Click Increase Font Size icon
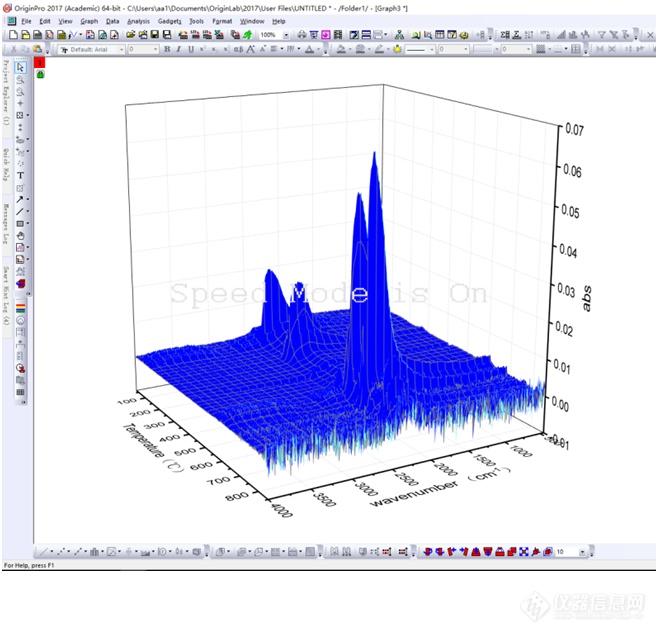The height and width of the screenshot is (634, 658). (251, 50)
